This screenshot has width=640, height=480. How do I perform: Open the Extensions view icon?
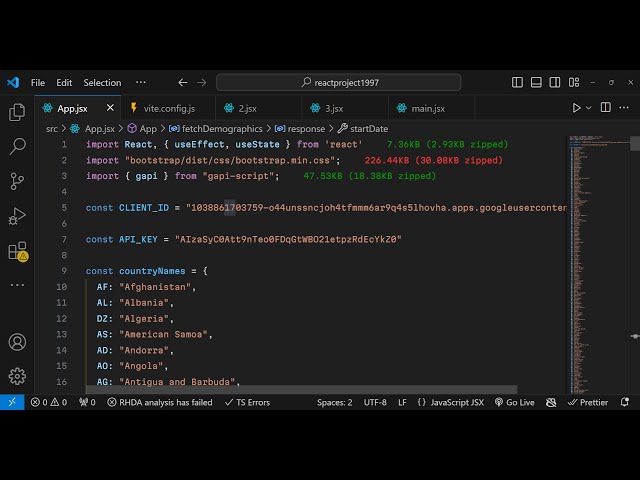pos(17,251)
